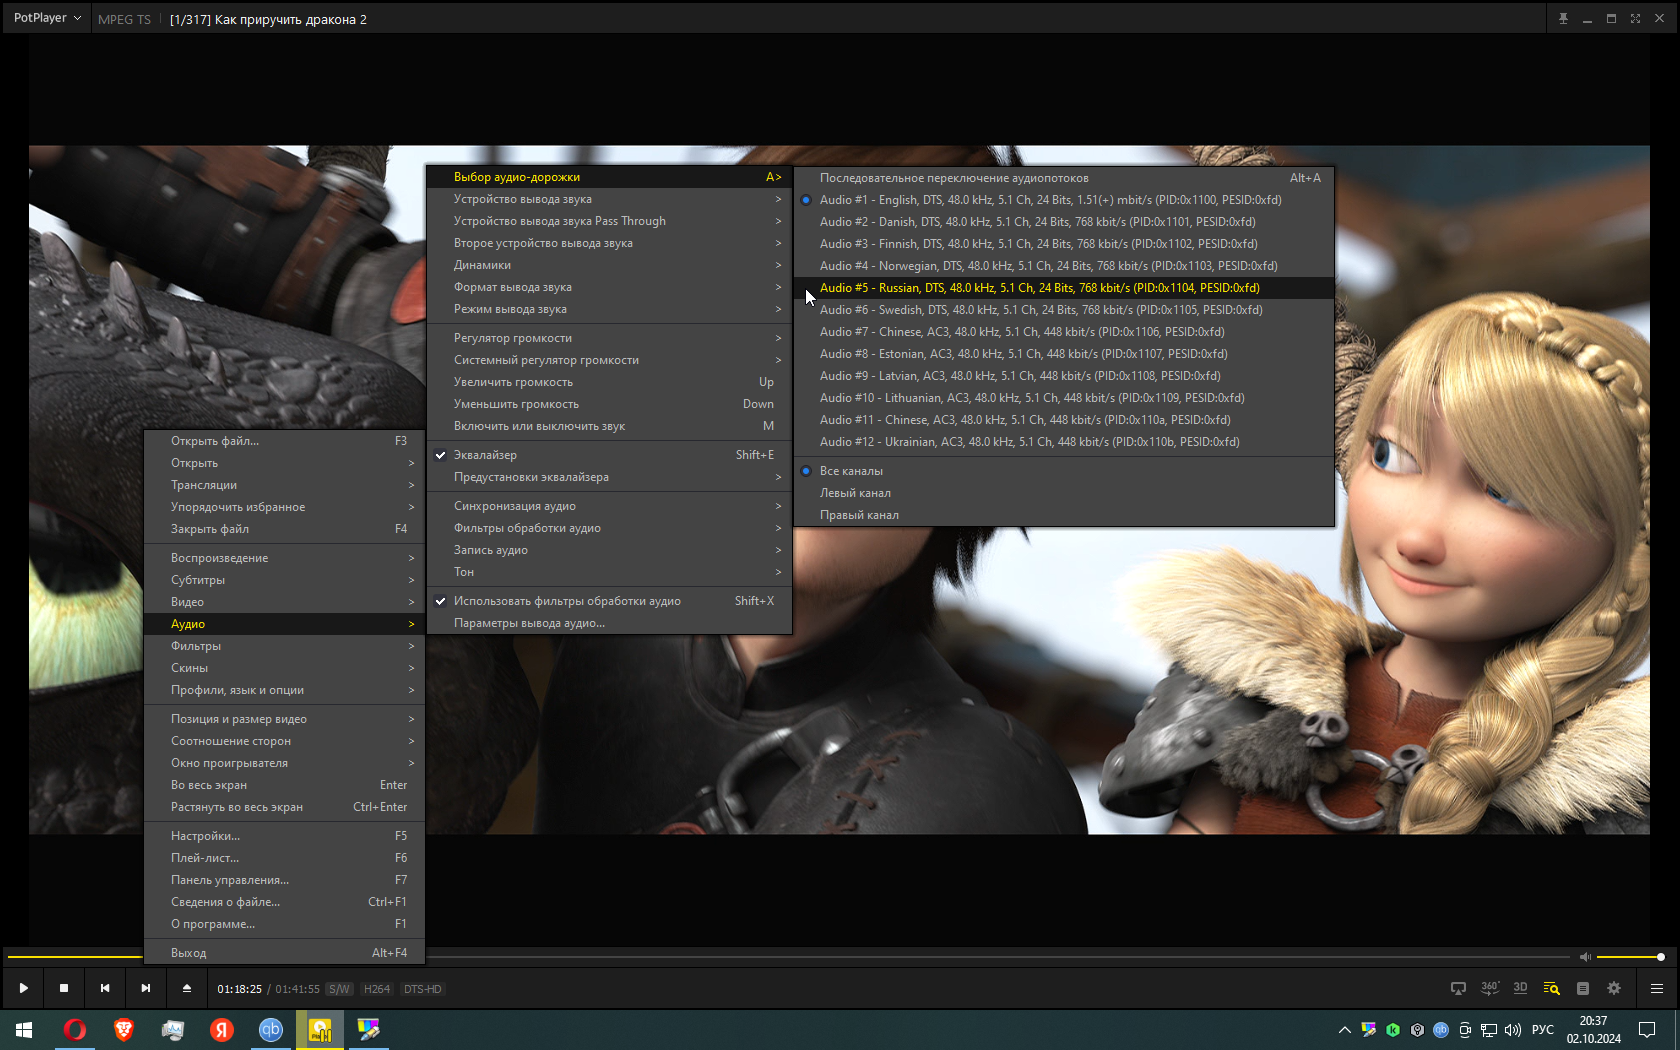Click 'Включить или выключить звук'
This screenshot has width=1680, height=1050.
[609, 426]
